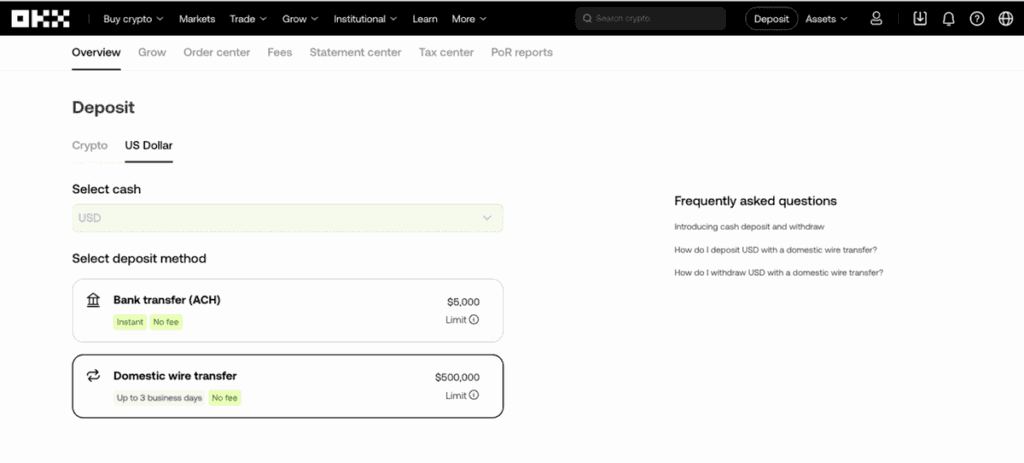The height and width of the screenshot is (463, 1024).
Task: Expand the Institutional menu
Action: tap(365, 19)
